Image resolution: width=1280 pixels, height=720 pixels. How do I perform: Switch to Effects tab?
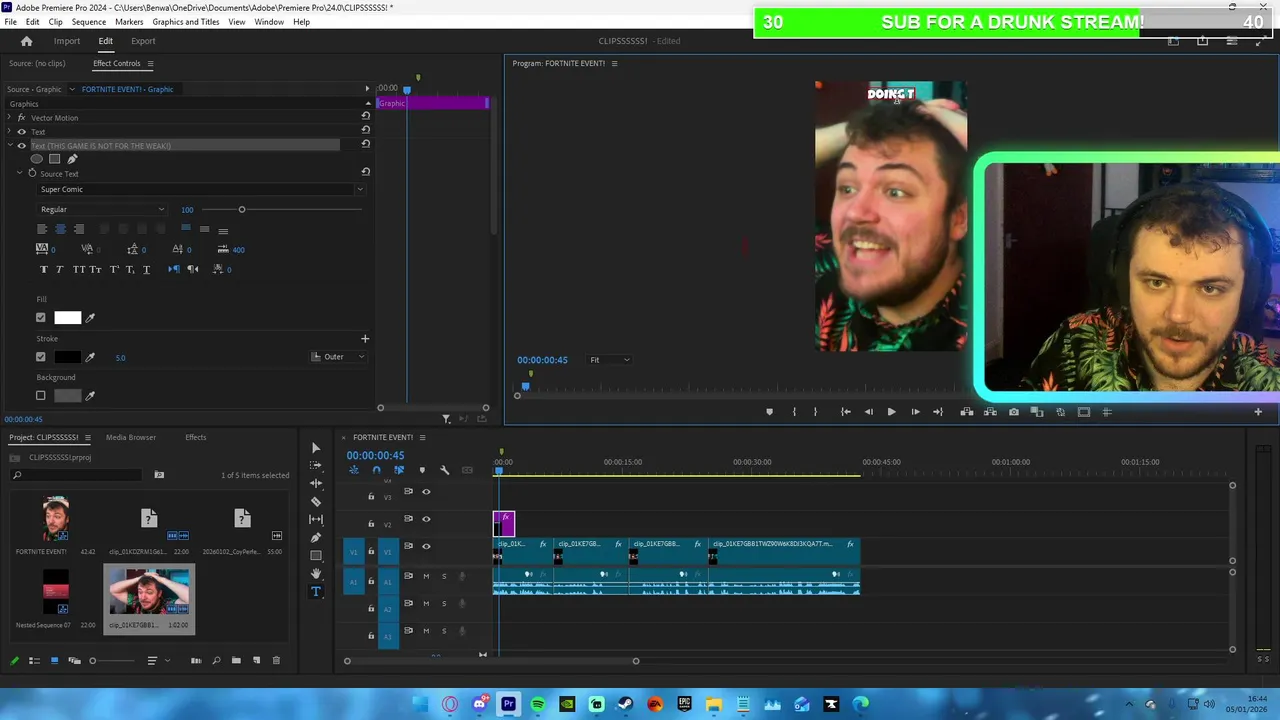(195, 437)
